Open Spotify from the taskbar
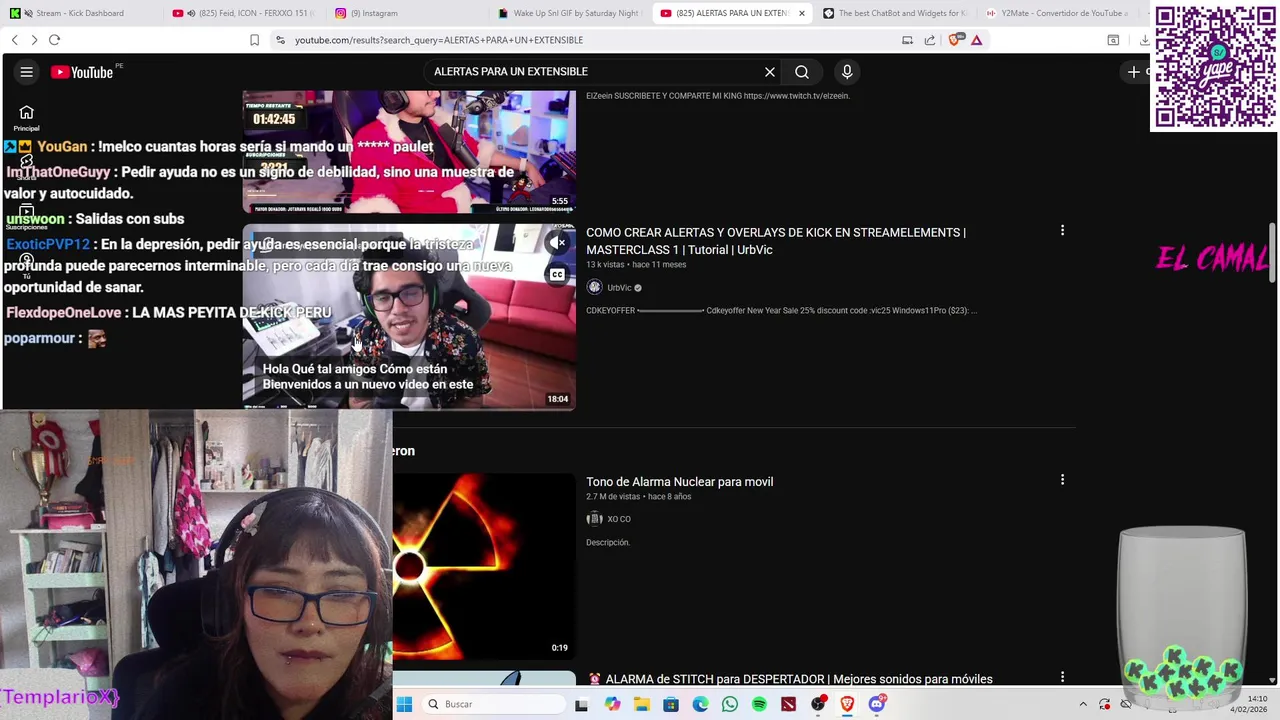The image size is (1280, 720). (x=759, y=704)
